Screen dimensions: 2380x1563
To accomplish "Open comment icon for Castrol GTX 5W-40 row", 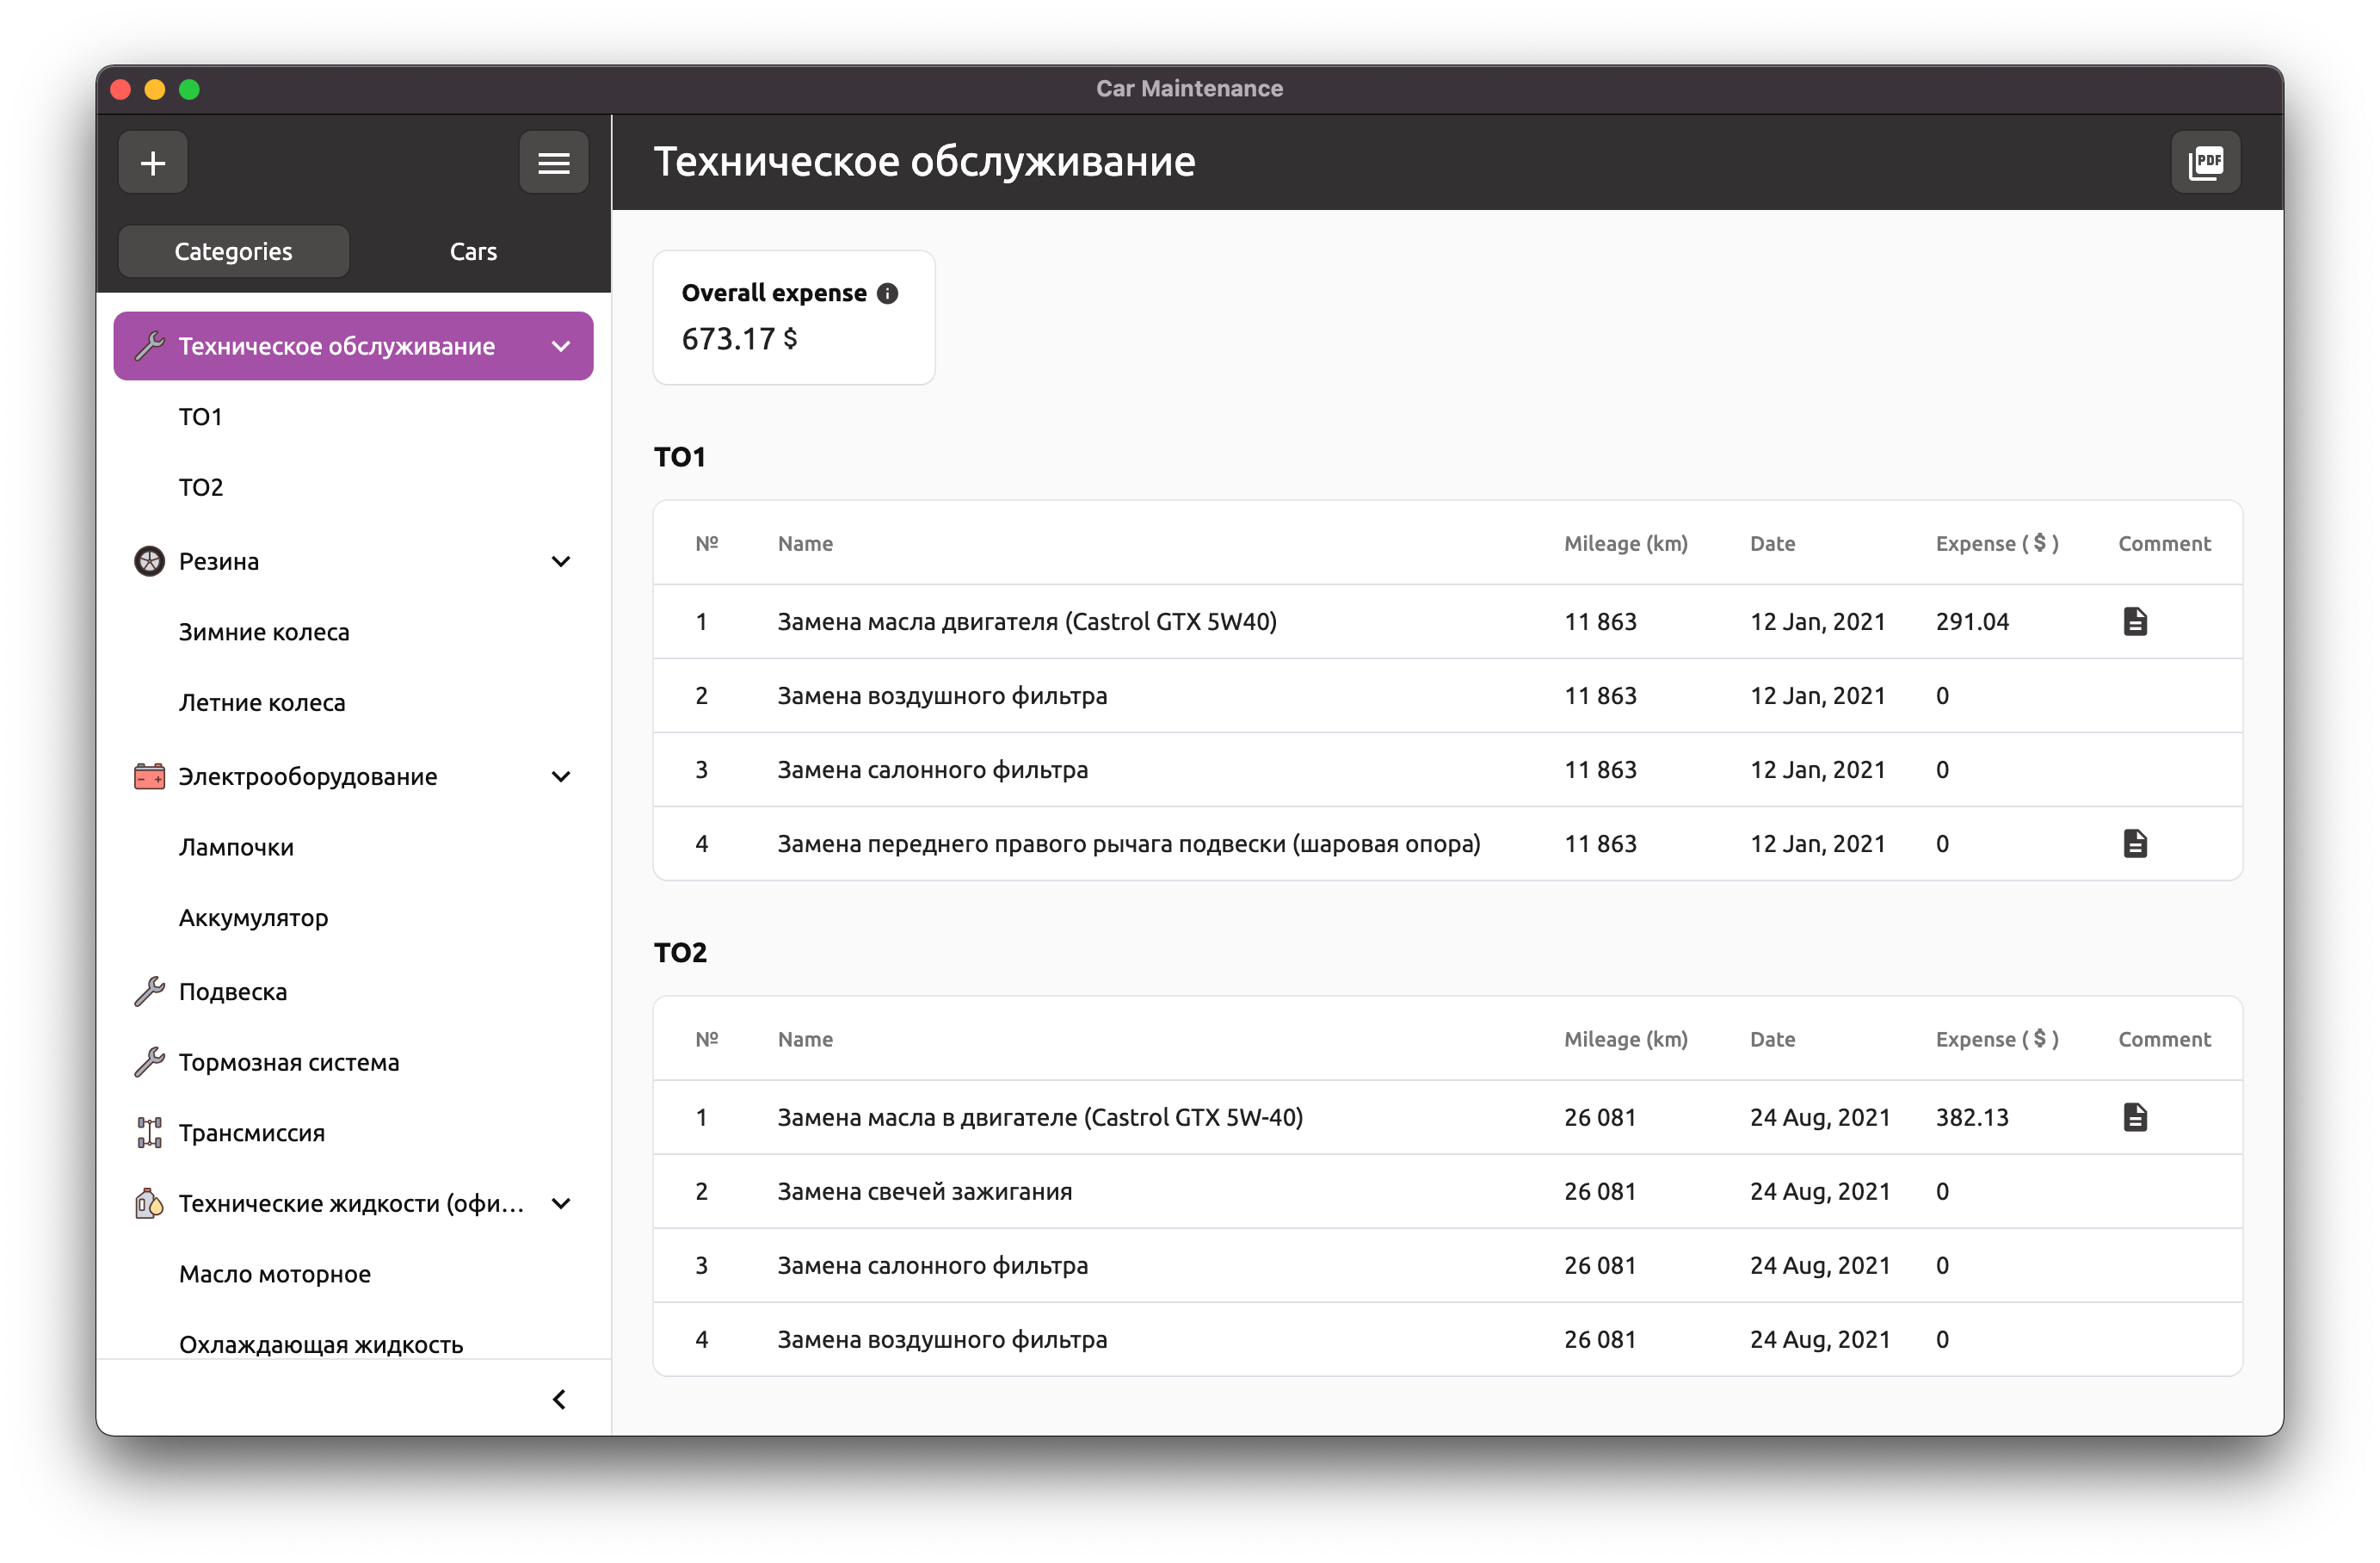I will pyautogui.click(x=2134, y=1117).
